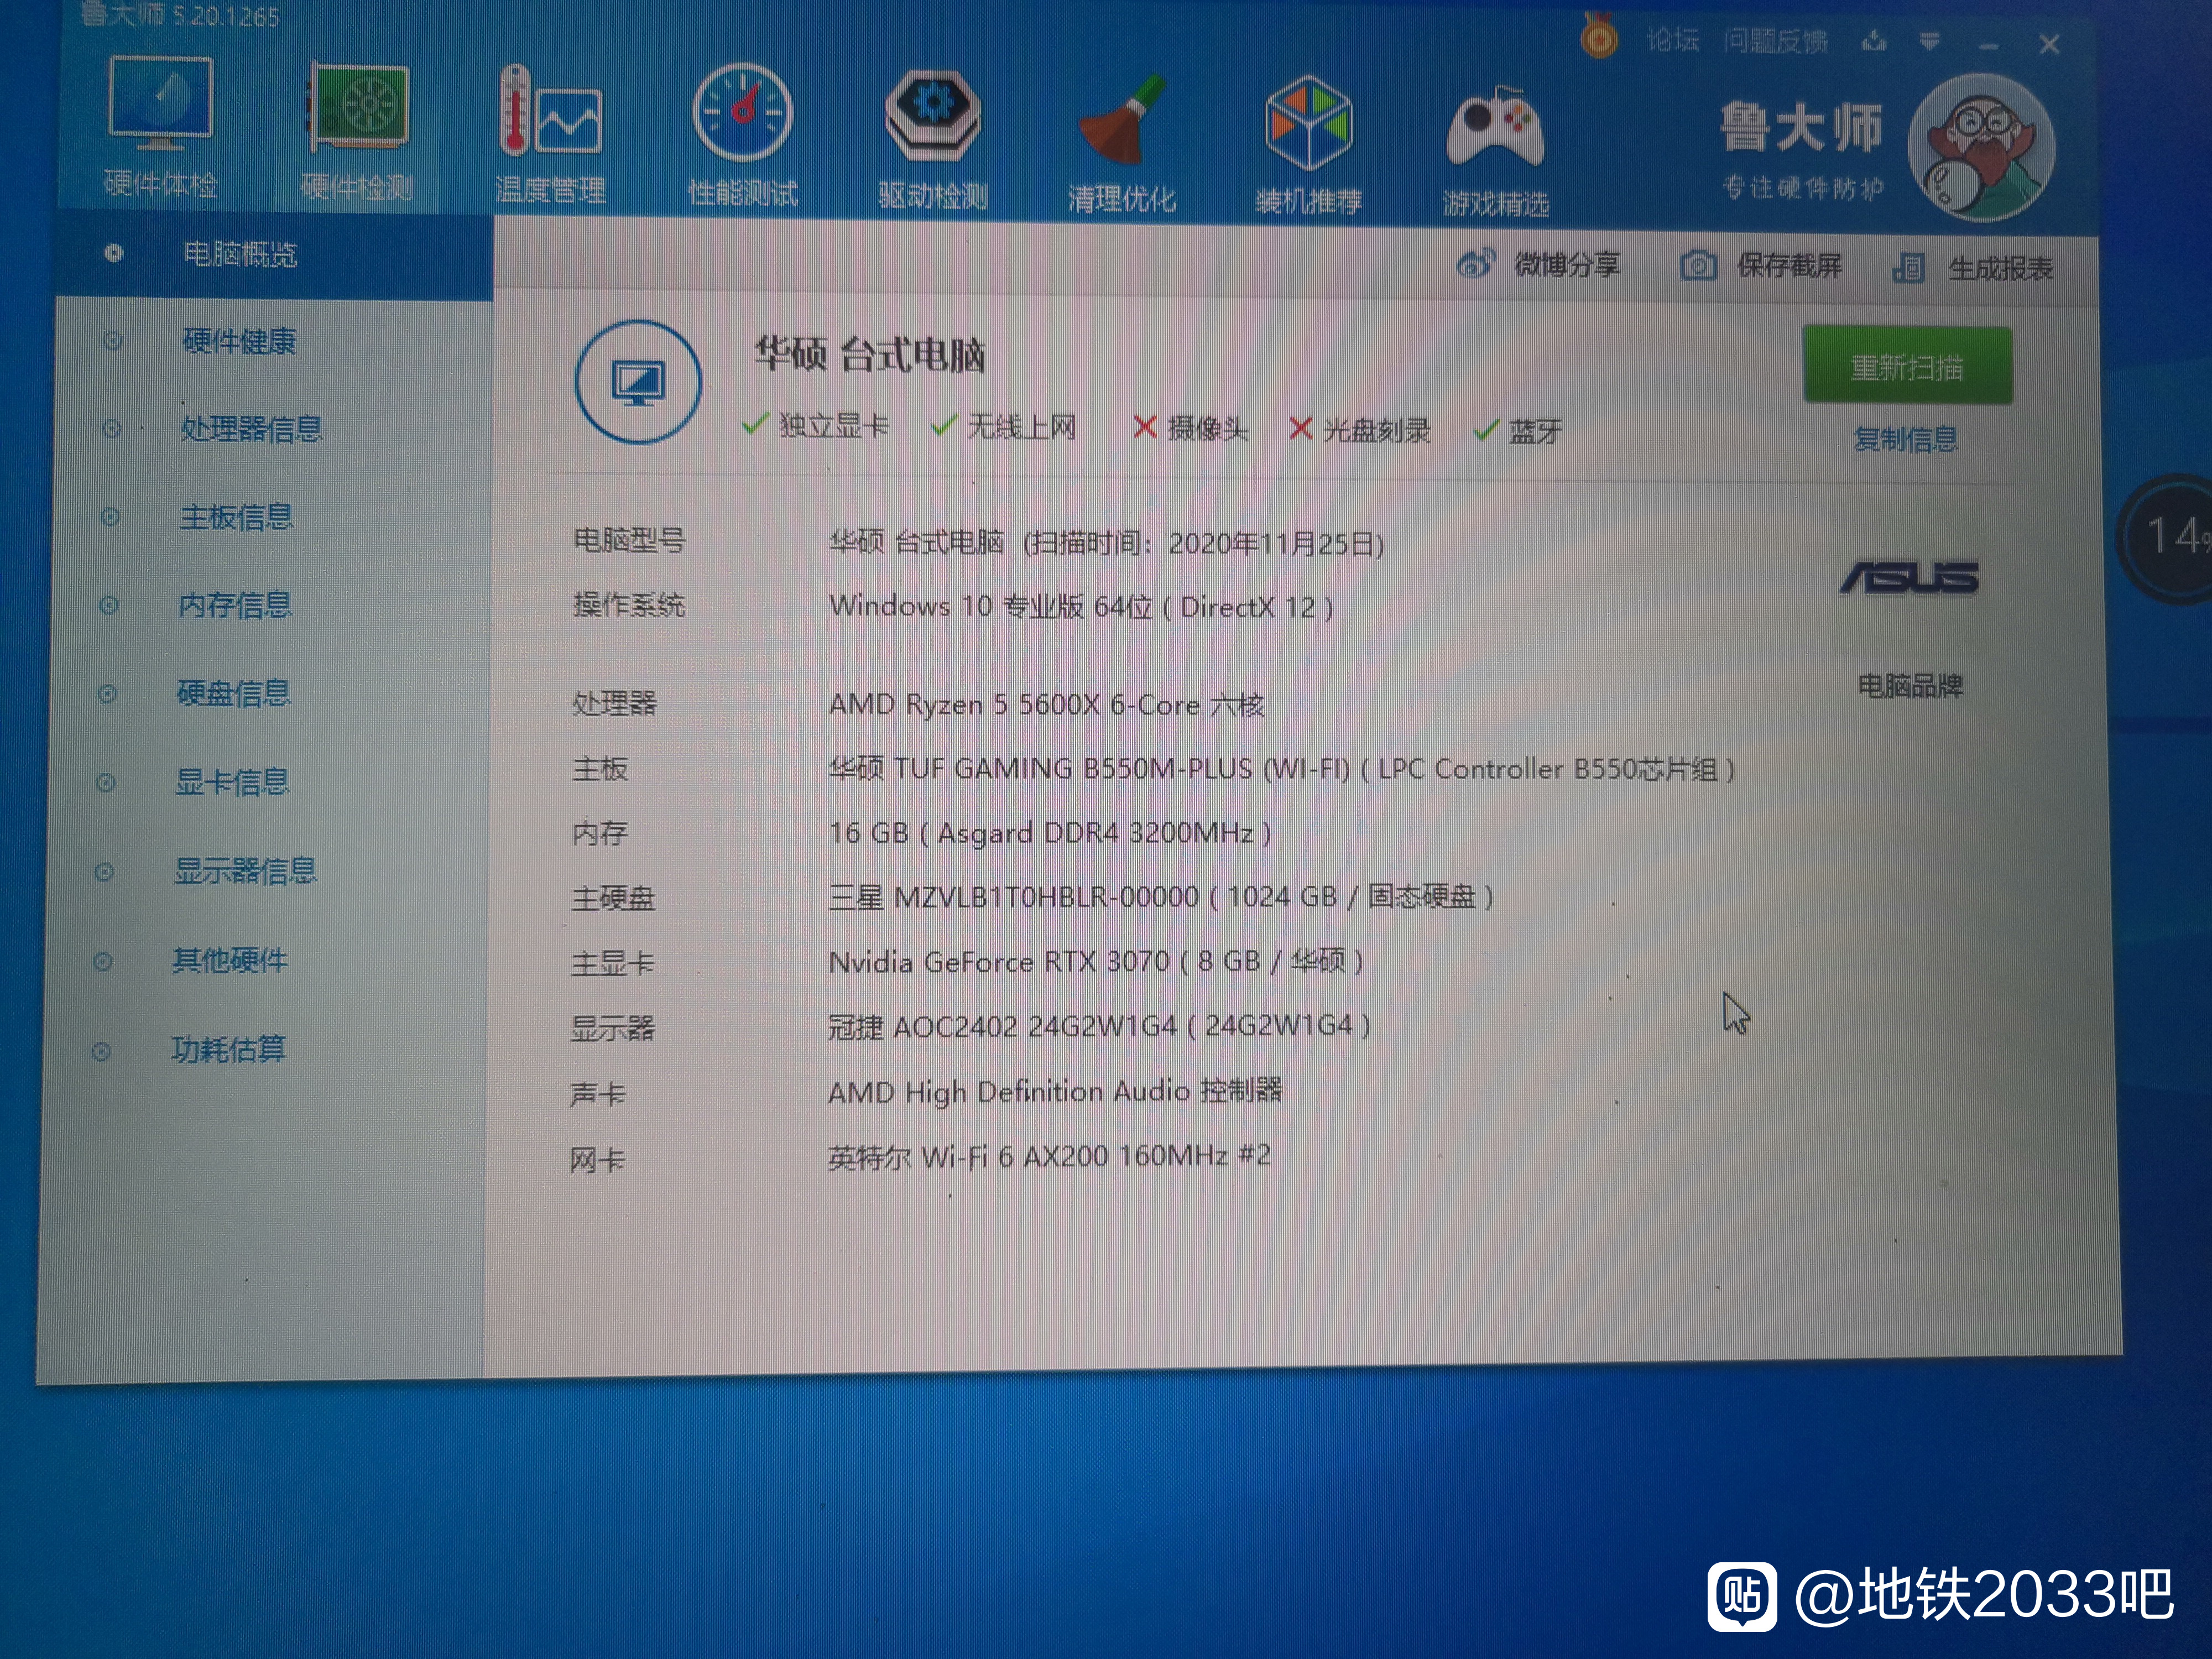Click 16 GB Asgard DDR4 memory value
Screen dimensions: 2212x1659
point(1050,833)
